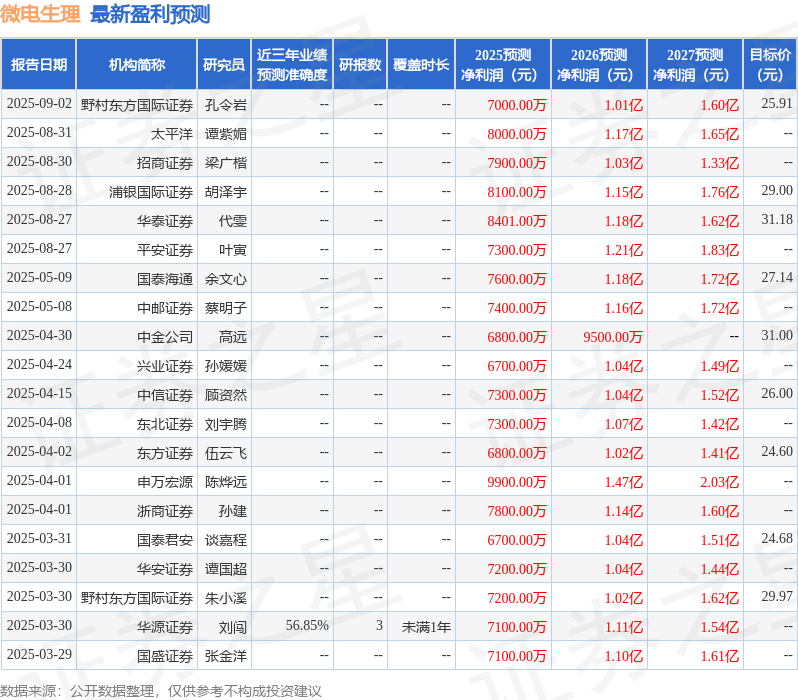
Task: Click the 研究员 column header
Action: click(x=224, y=65)
